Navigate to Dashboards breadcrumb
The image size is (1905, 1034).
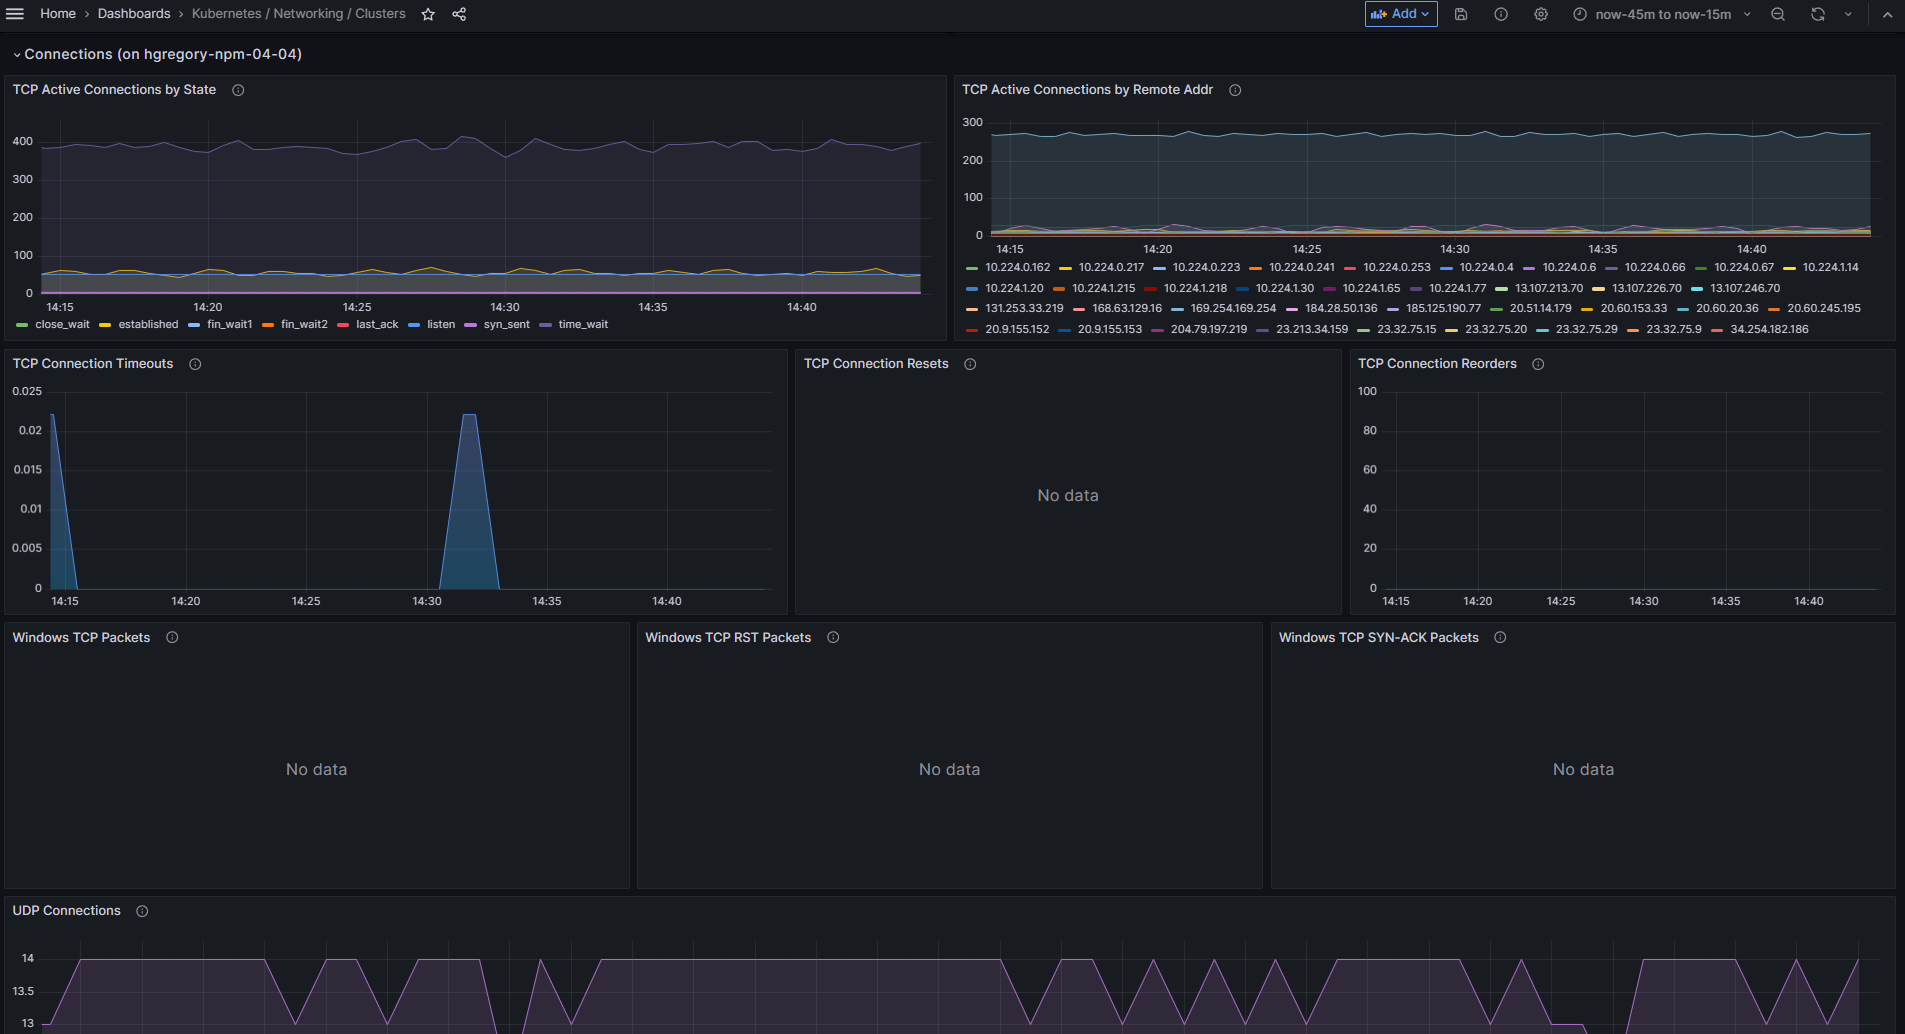point(134,14)
